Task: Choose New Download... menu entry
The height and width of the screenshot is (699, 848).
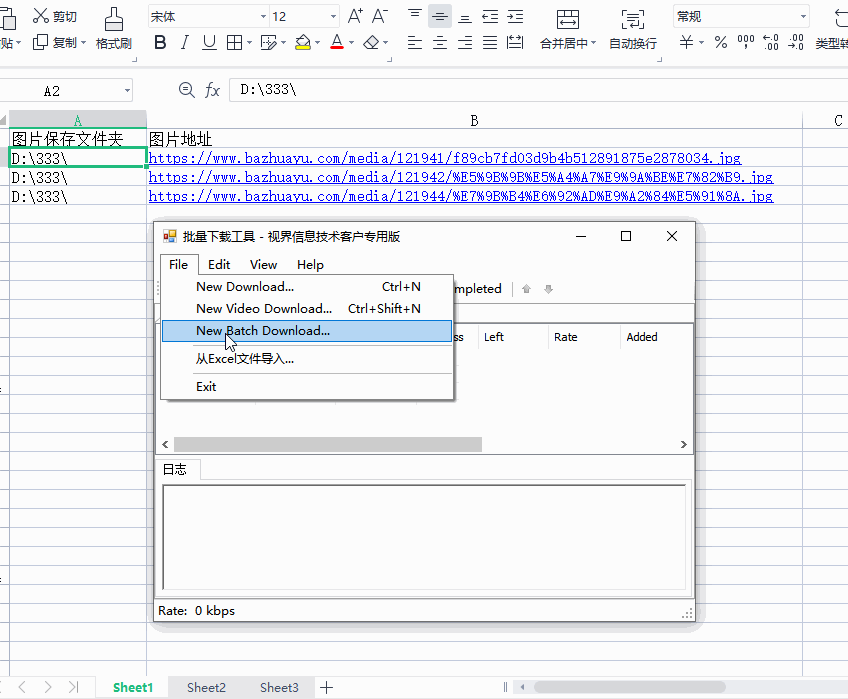Action: [307, 287]
